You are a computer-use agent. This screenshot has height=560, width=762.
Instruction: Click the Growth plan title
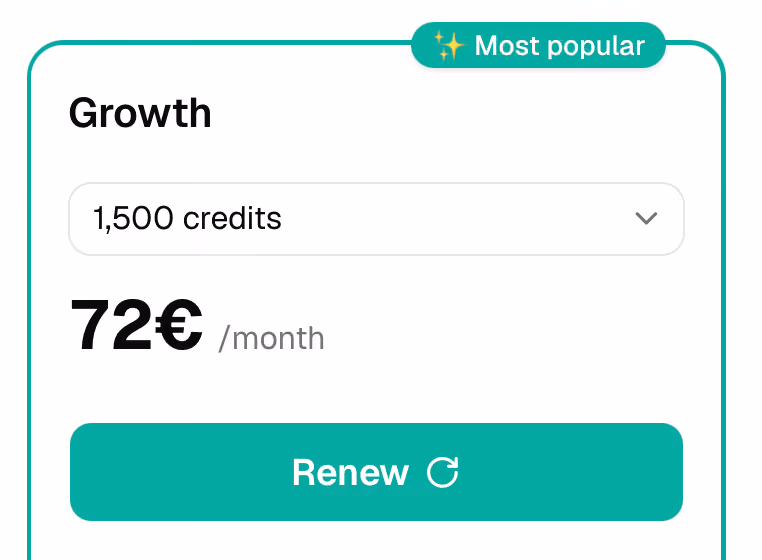(x=140, y=113)
